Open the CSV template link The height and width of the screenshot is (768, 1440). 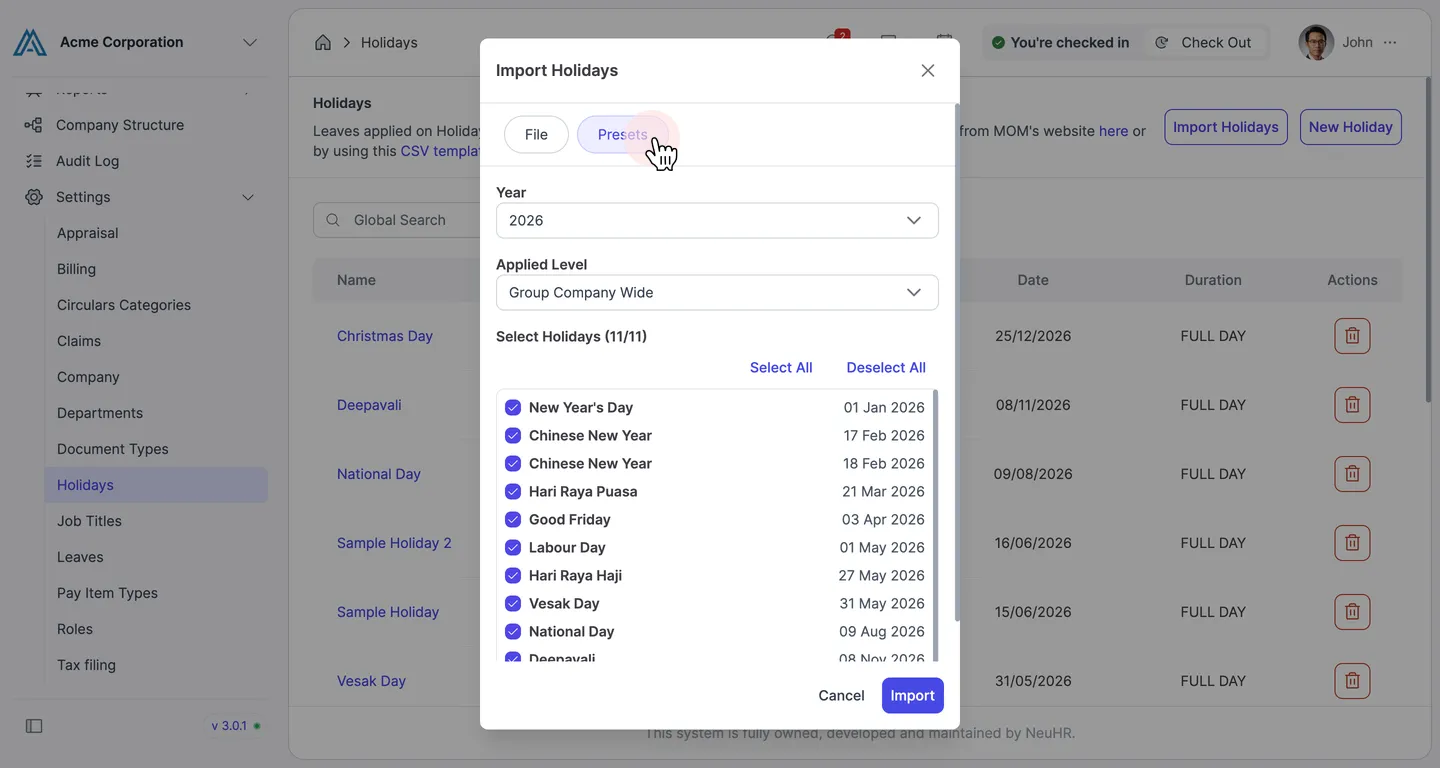441,151
